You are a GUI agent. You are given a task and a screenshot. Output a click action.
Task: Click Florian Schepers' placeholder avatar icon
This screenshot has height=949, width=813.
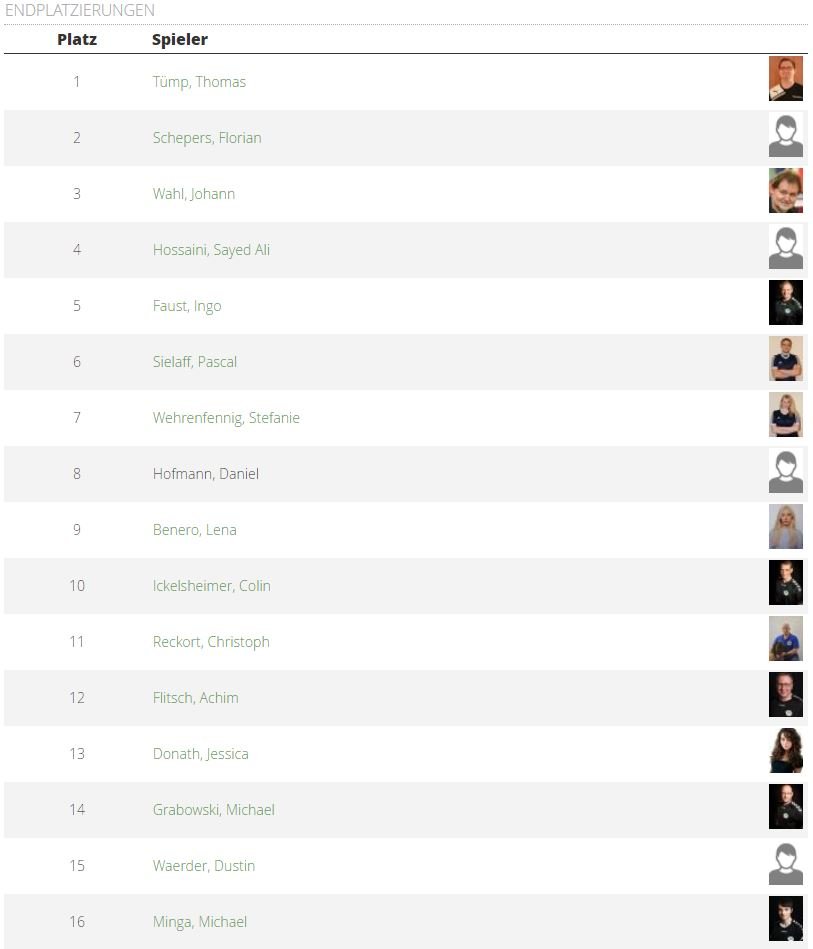(785, 135)
